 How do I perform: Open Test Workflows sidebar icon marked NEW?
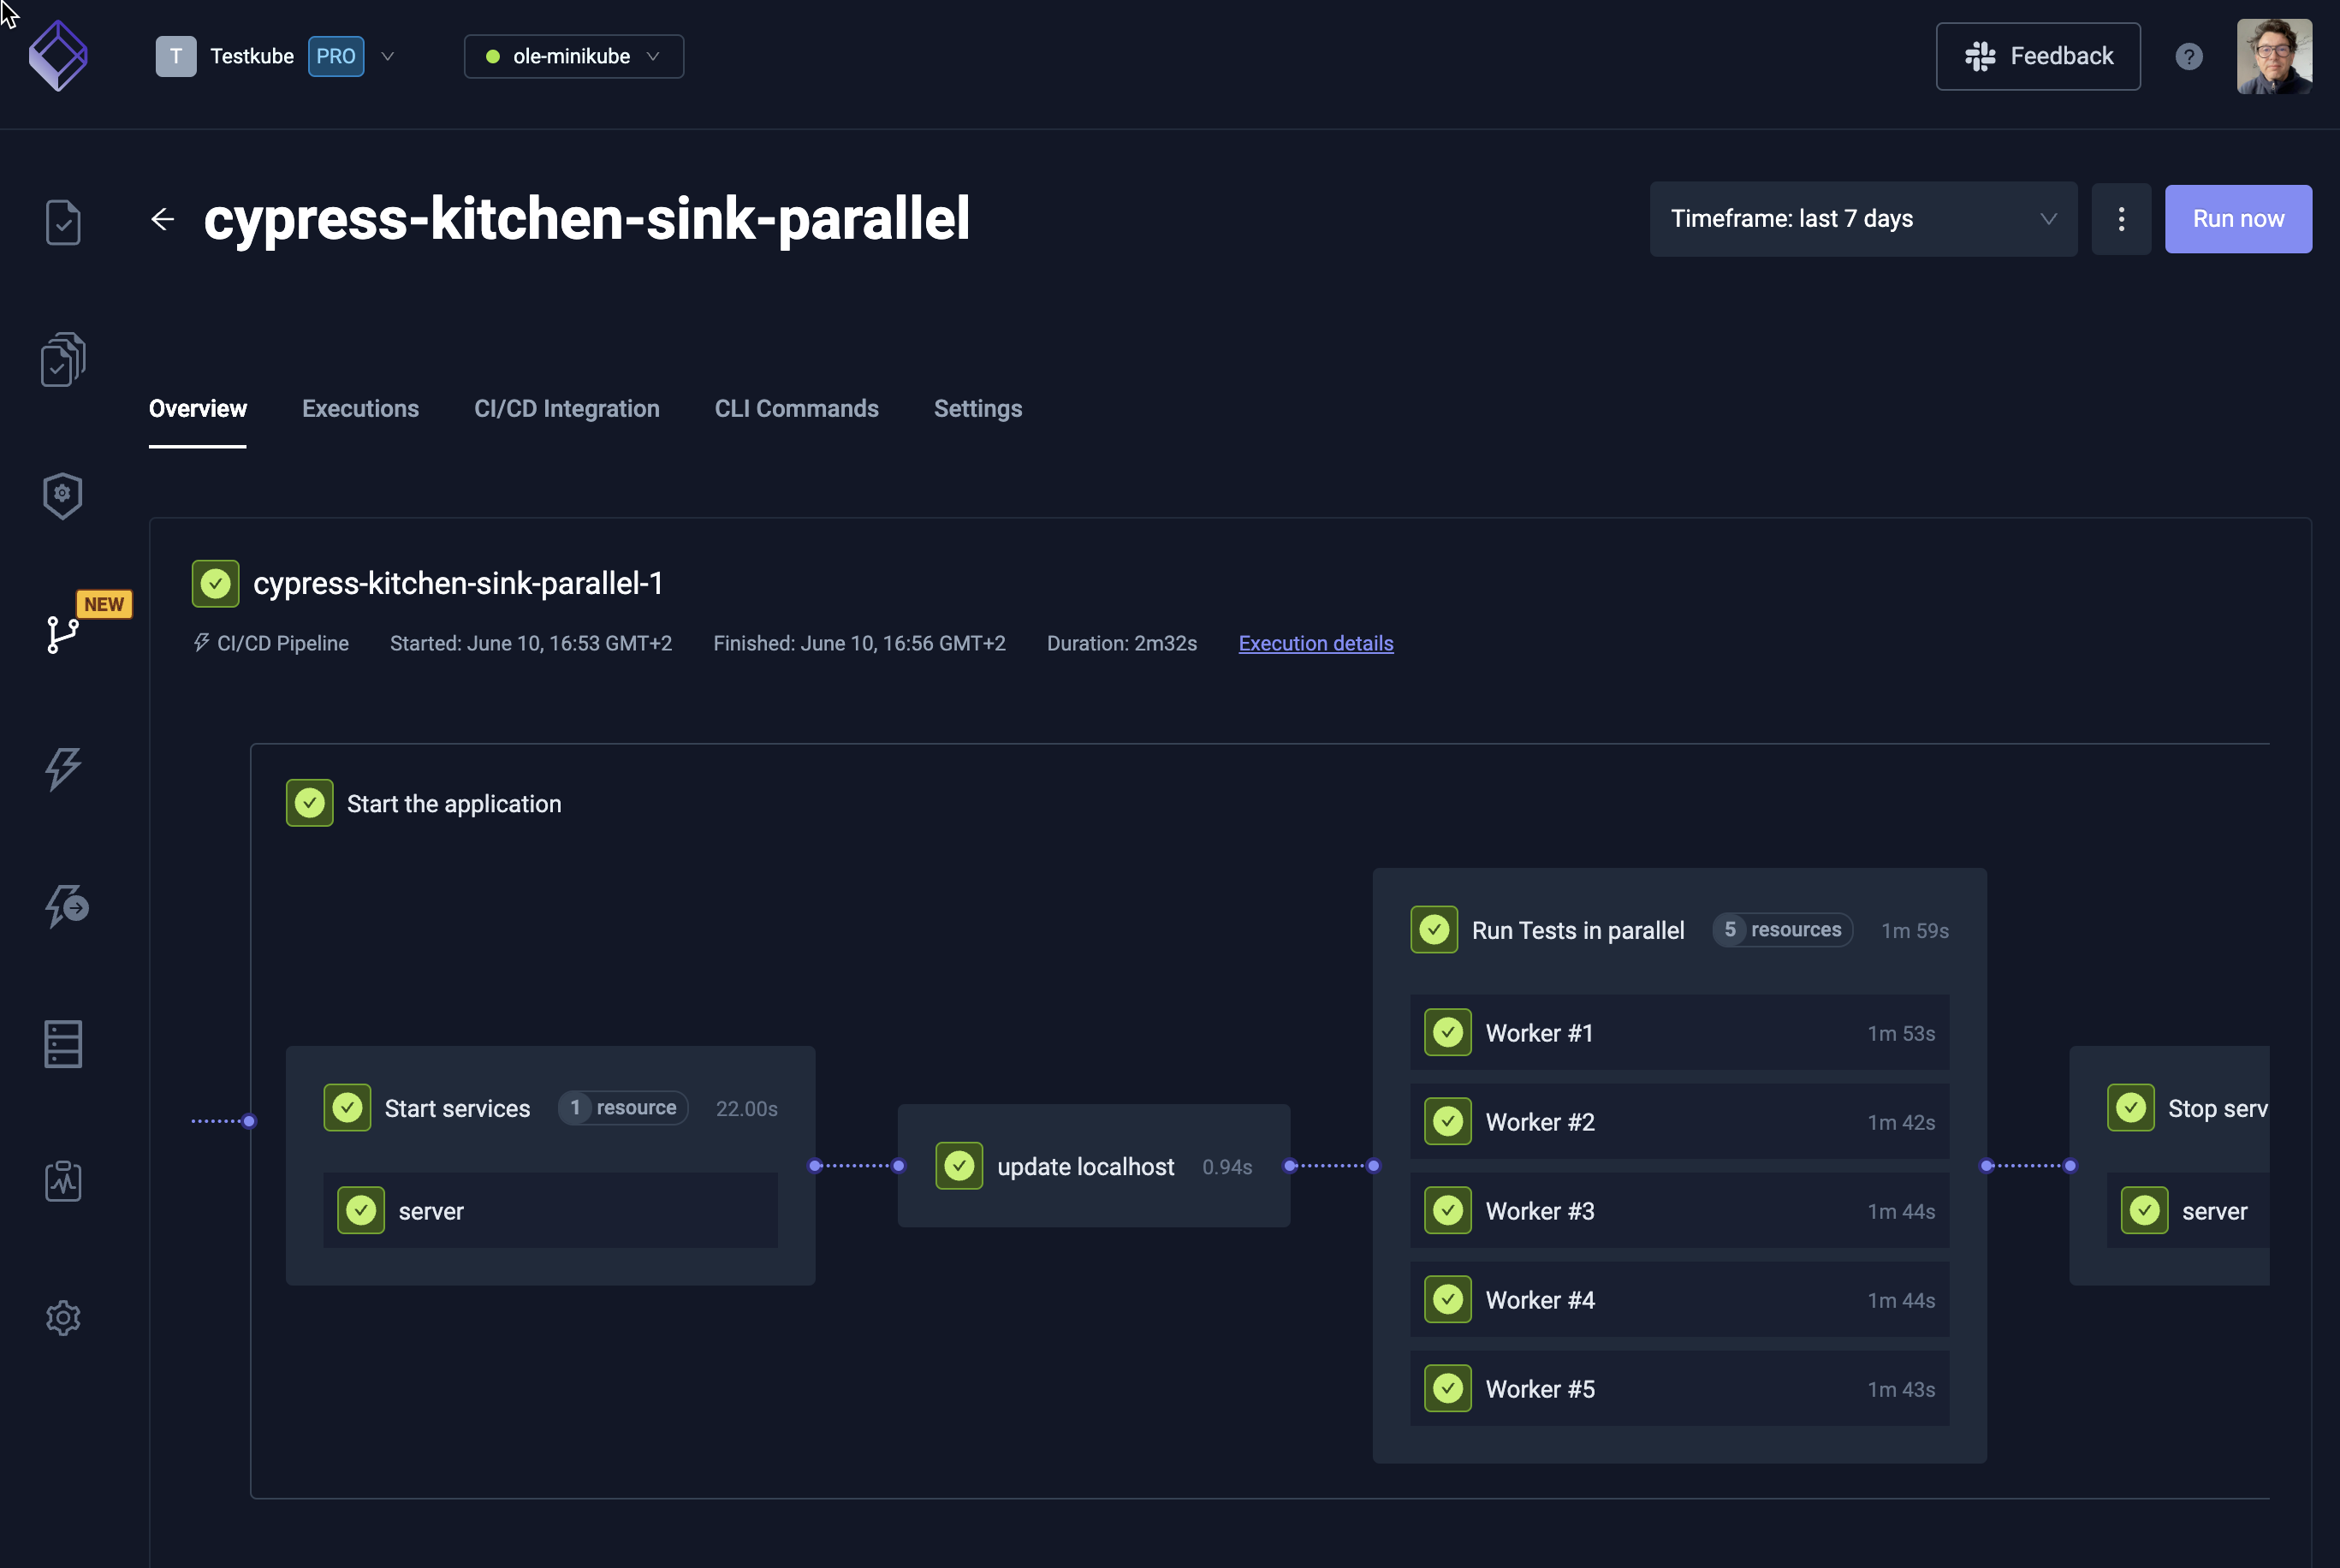coord(63,633)
